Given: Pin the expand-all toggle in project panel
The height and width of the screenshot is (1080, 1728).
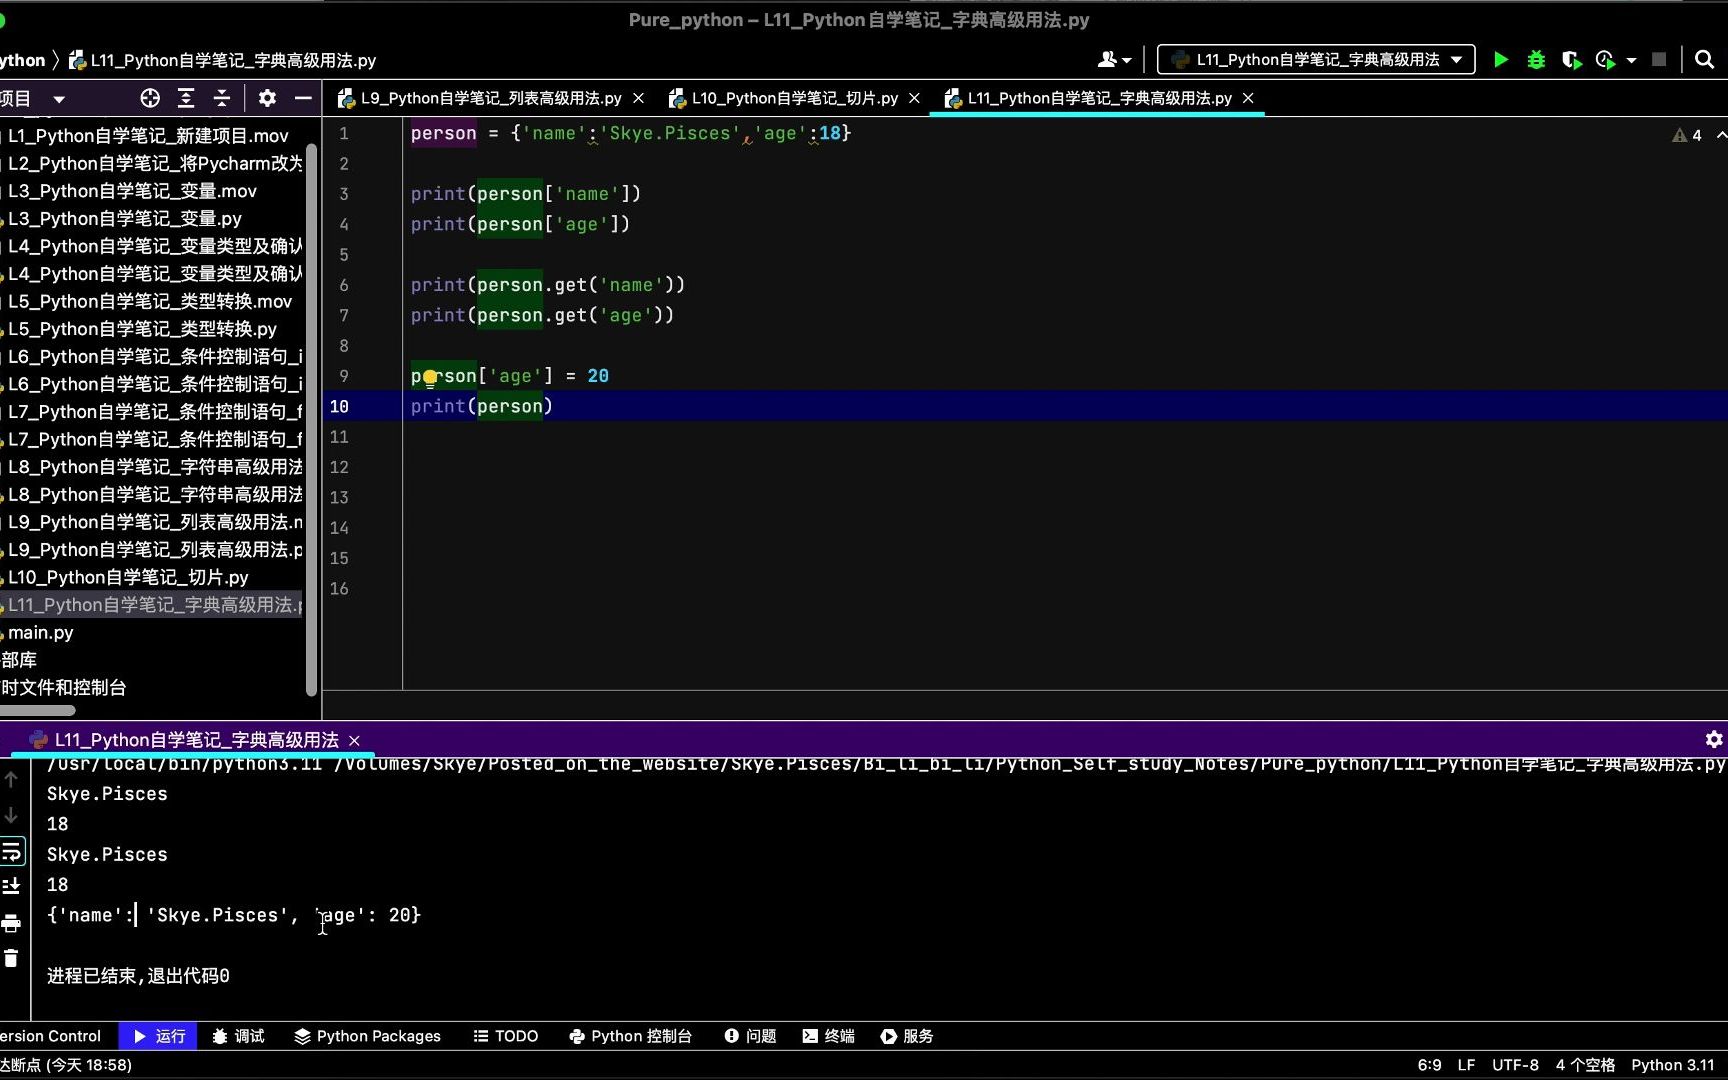Looking at the screenshot, I should 186,98.
